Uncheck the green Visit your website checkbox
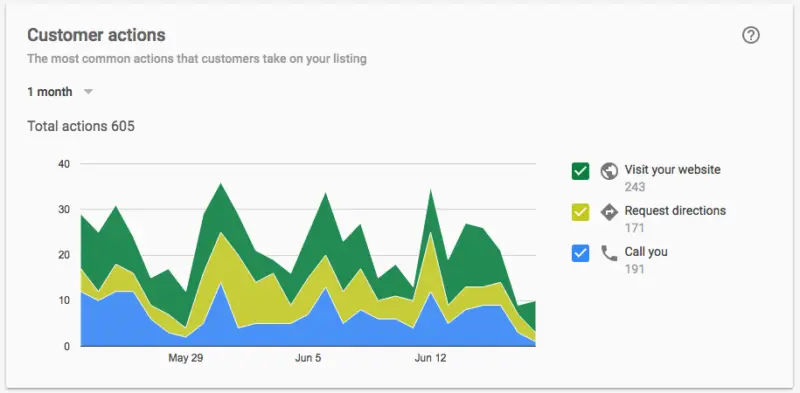 pyautogui.click(x=581, y=171)
